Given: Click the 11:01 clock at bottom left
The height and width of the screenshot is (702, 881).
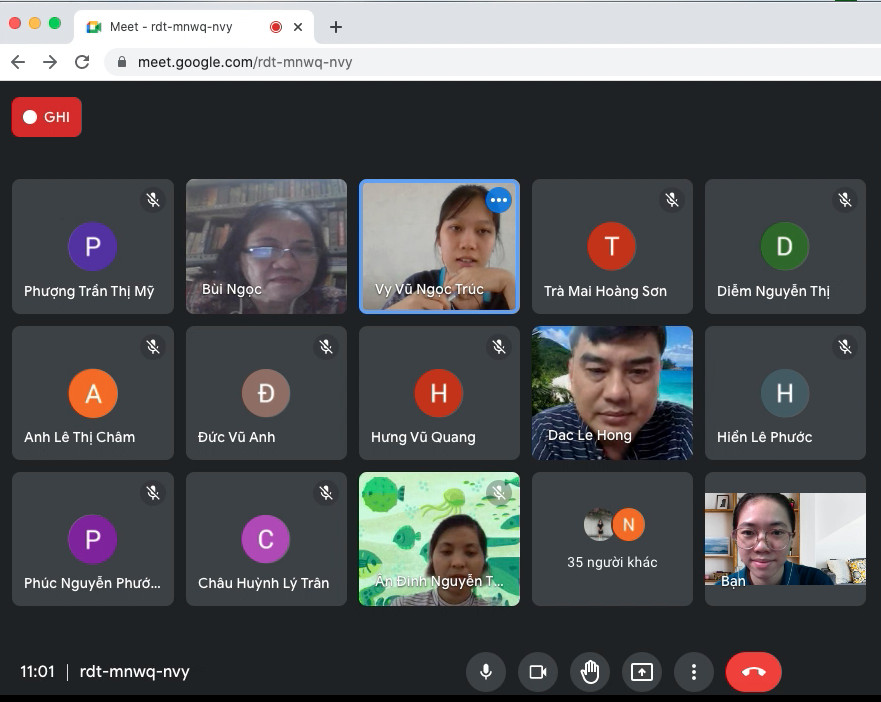Looking at the screenshot, I should pos(37,672).
